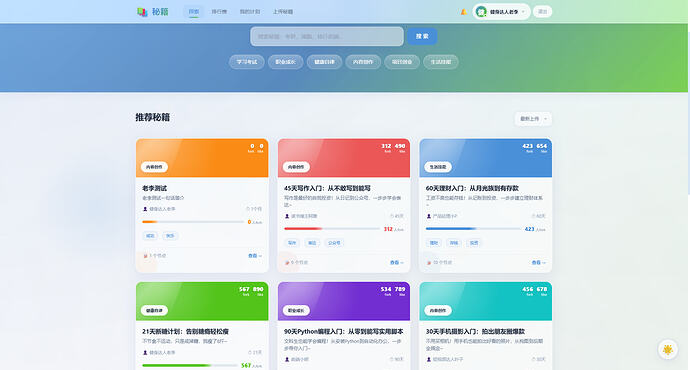This screenshot has width=690, height=370.
Task: Click category badge on orange 老李测试 card
Action: point(154,167)
